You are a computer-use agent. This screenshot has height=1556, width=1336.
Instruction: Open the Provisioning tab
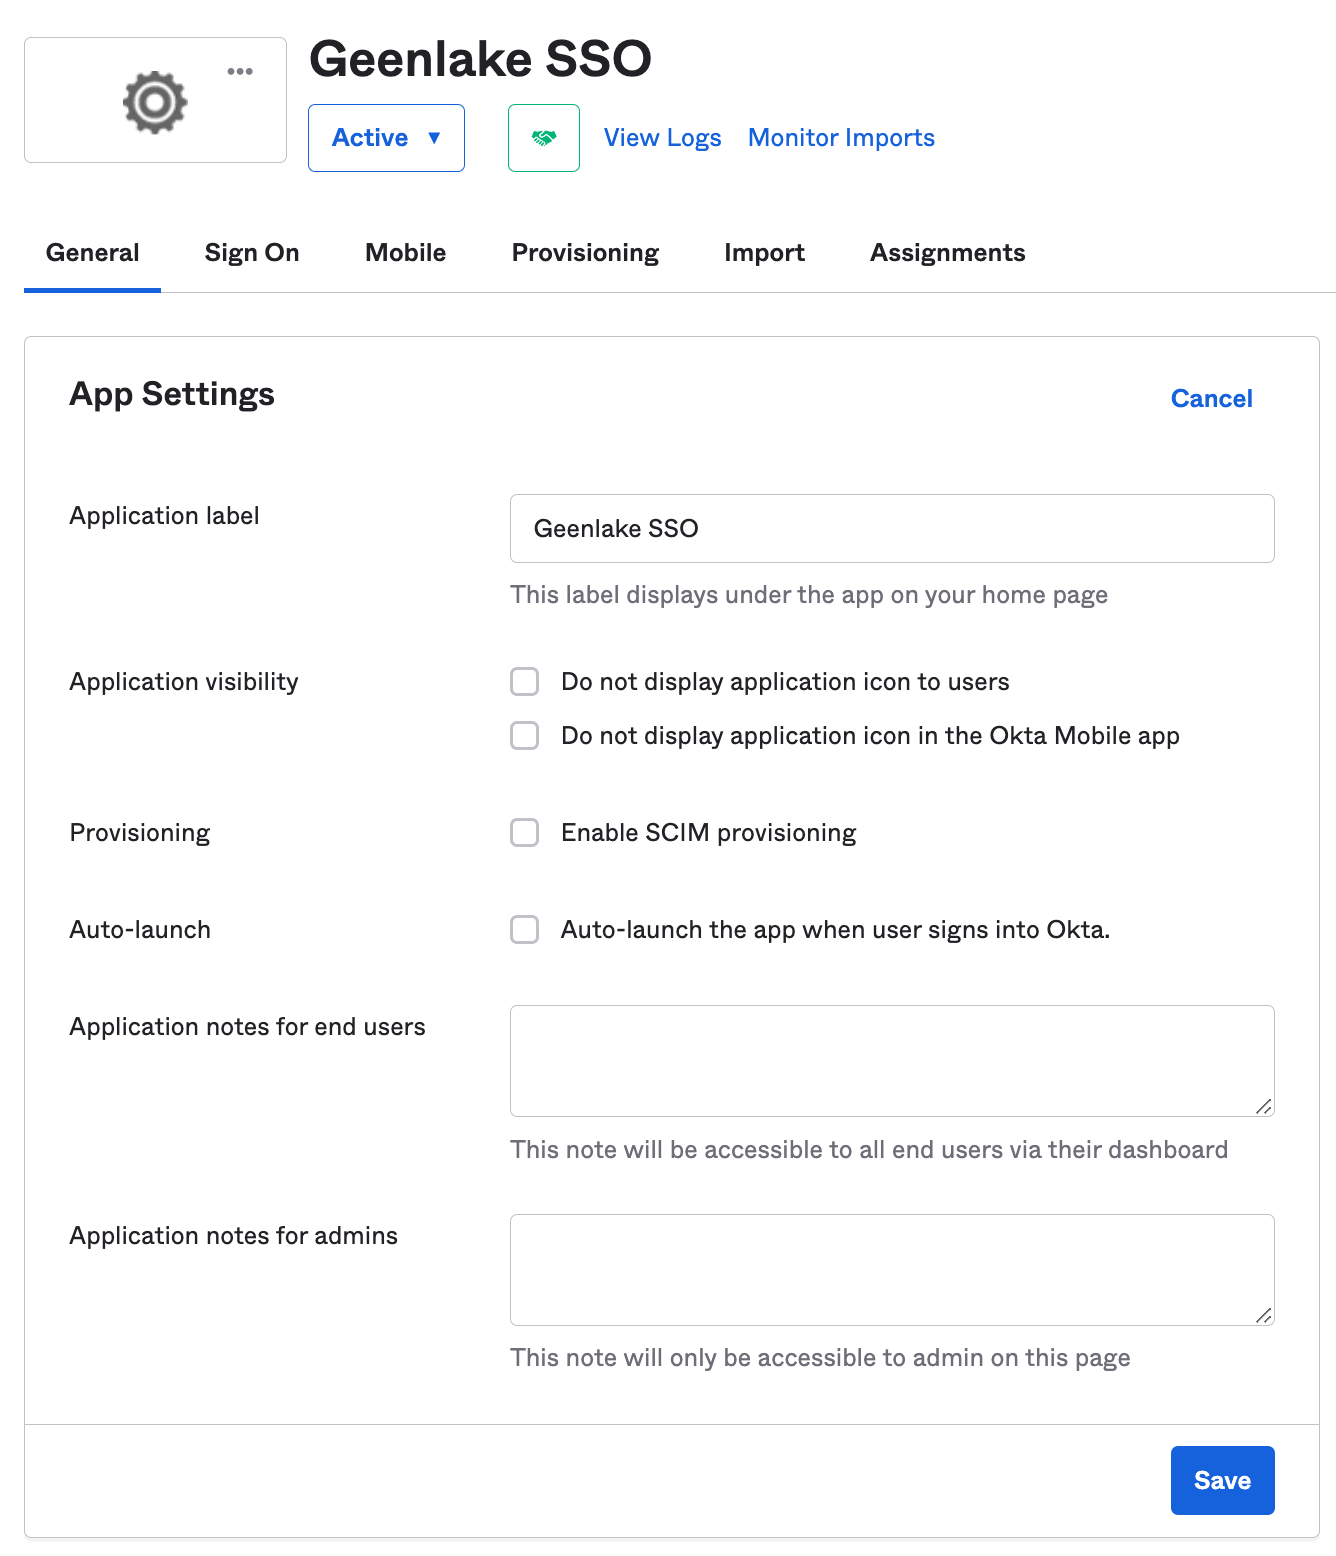point(585,252)
